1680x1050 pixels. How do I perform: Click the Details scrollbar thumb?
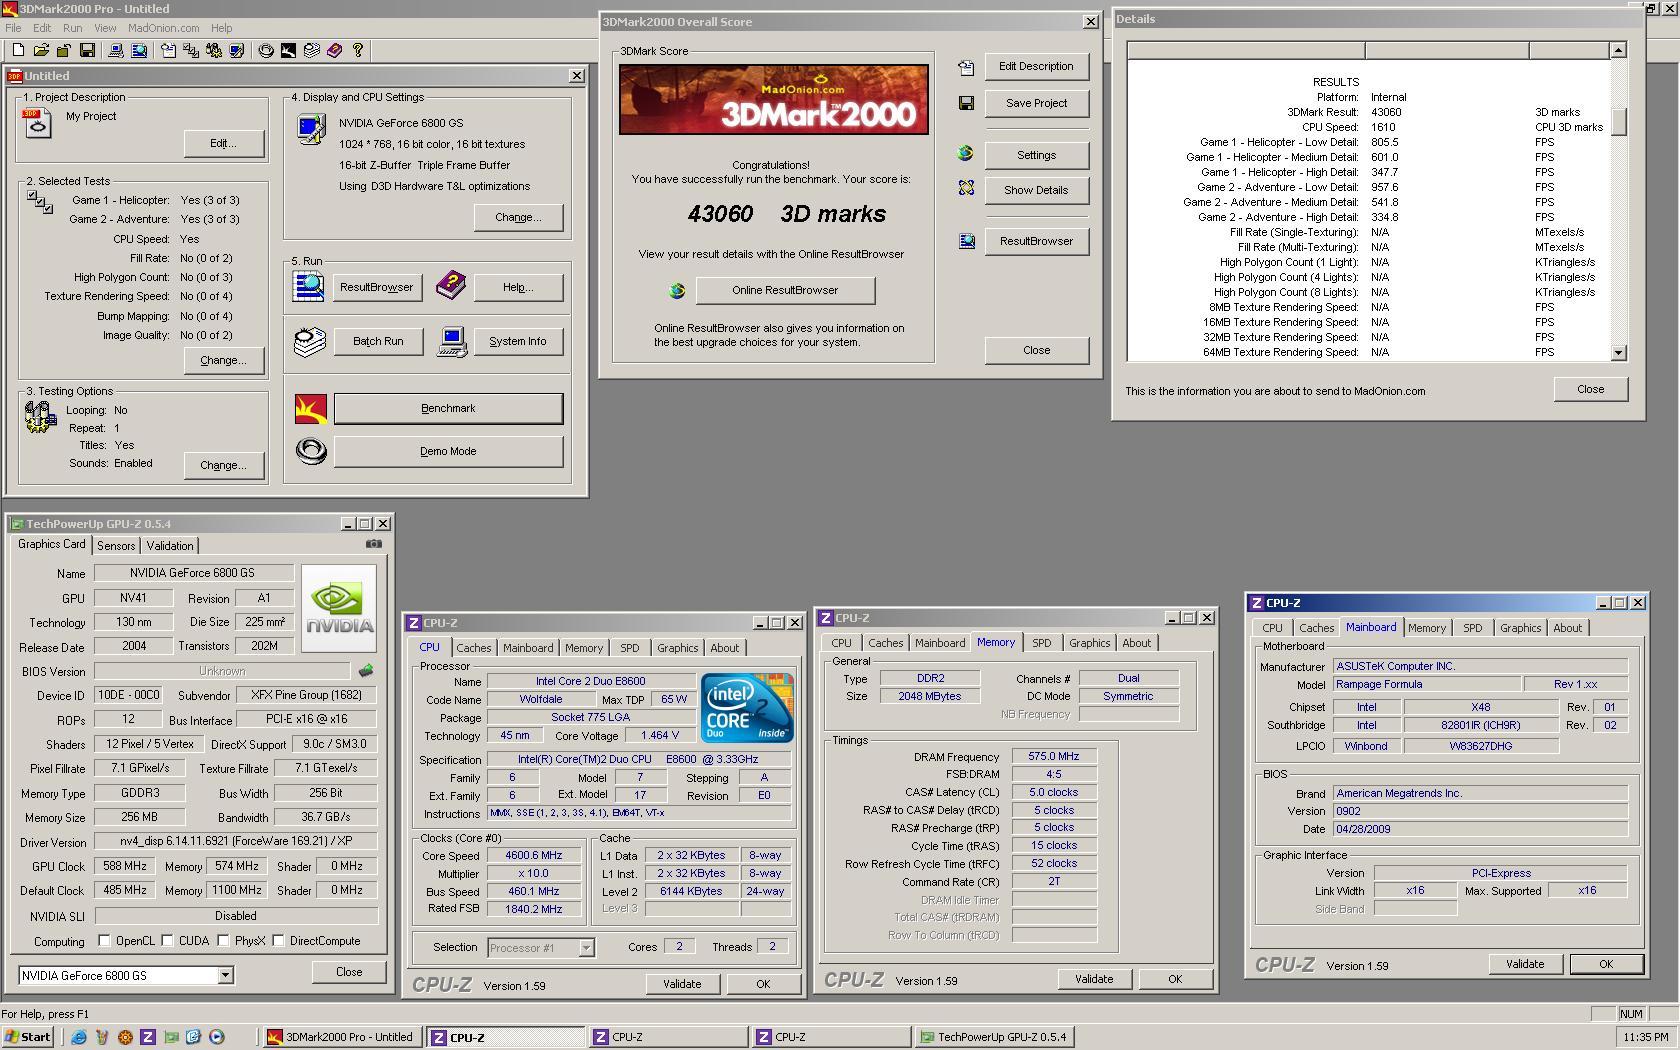(1618, 121)
